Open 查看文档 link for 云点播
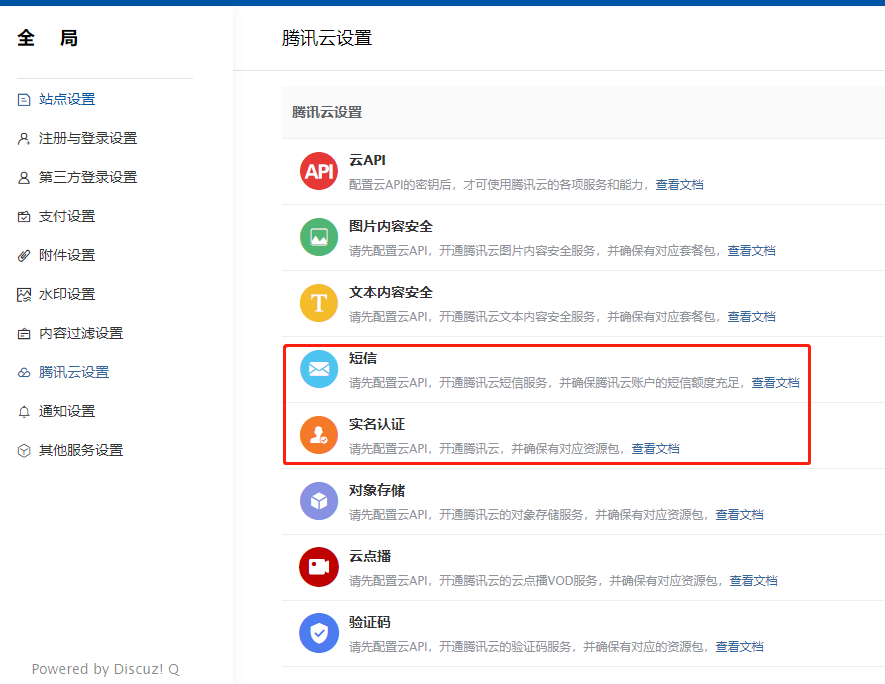Viewport: 885px width, 684px height. (753, 580)
